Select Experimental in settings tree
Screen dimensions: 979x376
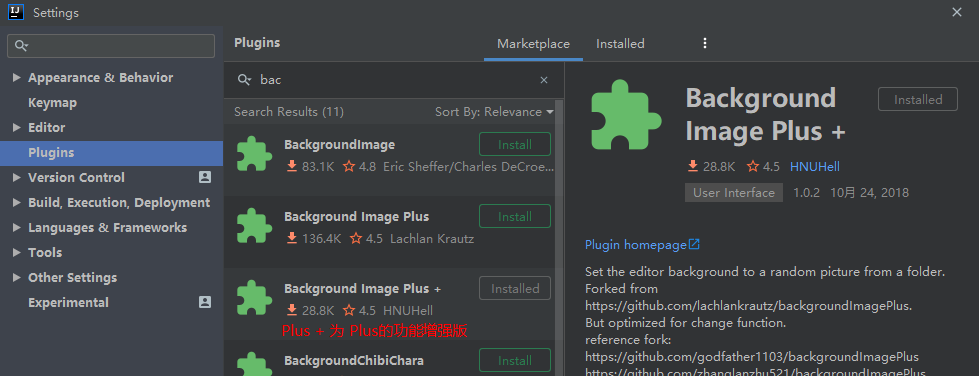click(68, 302)
